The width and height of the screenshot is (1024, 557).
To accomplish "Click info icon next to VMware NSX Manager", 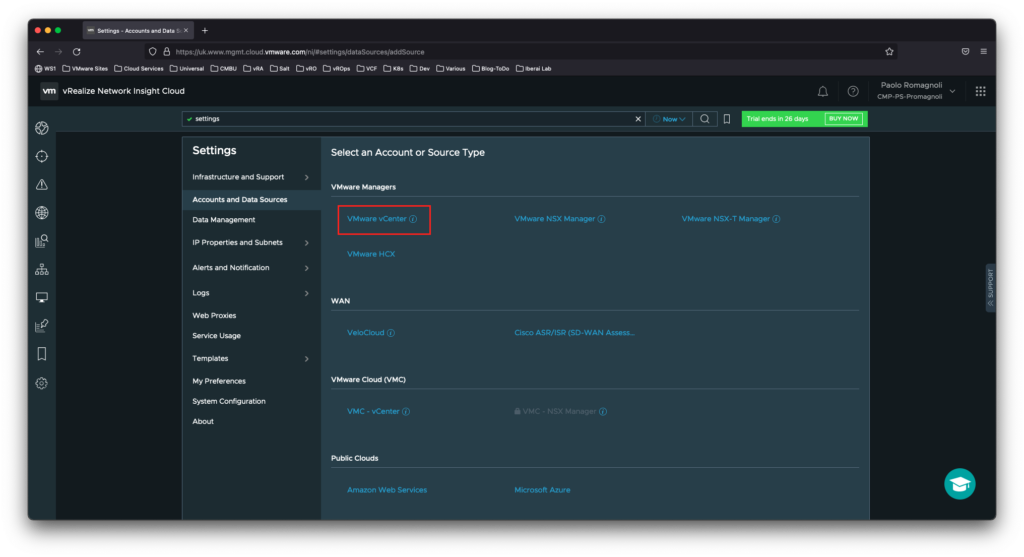I will tap(601, 219).
